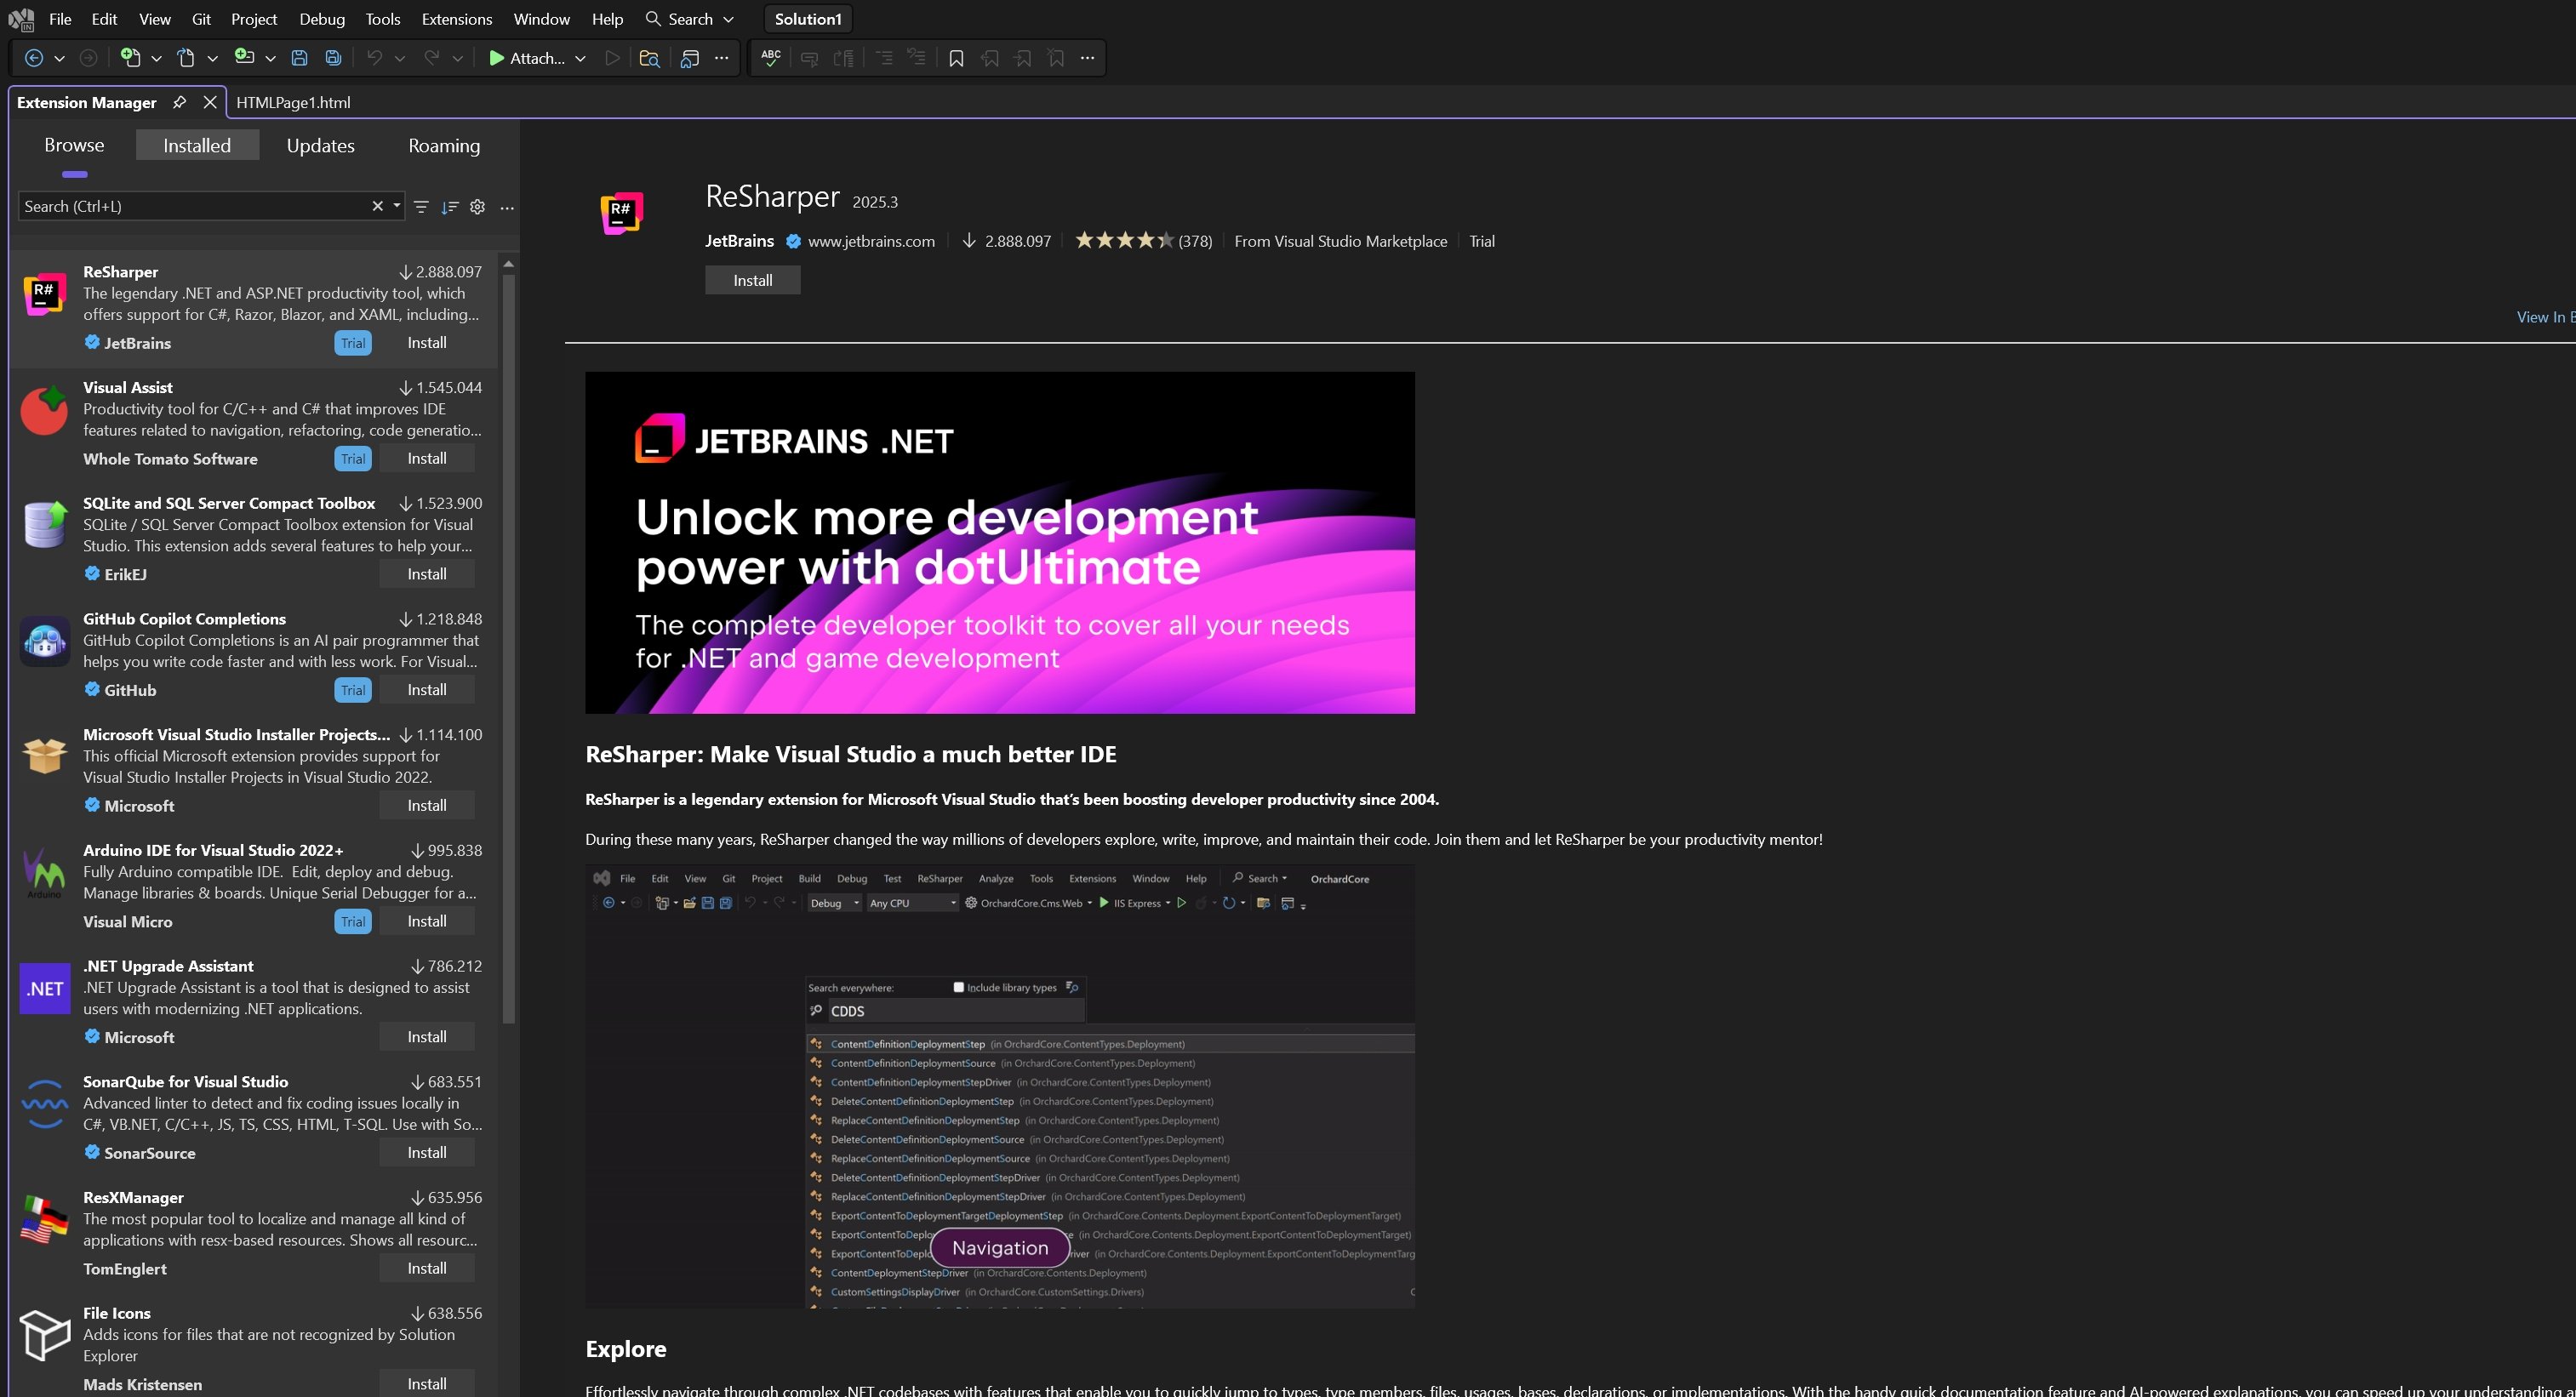Click the File Icons cube icon

coord(45,1336)
